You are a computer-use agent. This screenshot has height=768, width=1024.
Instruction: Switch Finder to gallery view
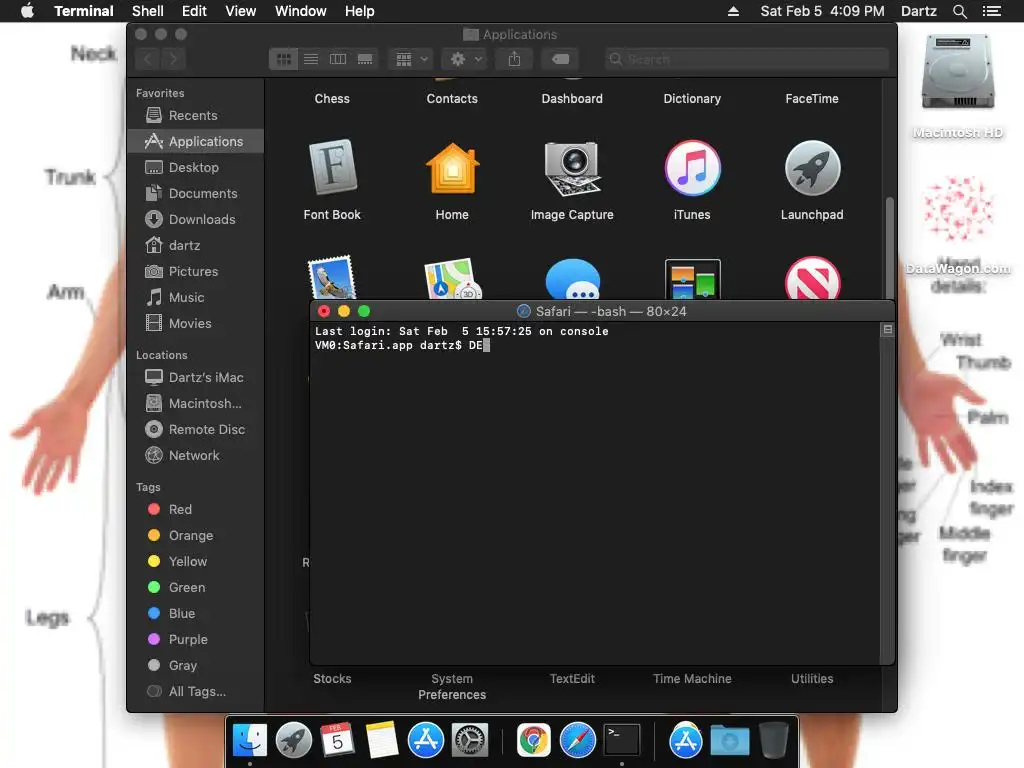[365, 59]
